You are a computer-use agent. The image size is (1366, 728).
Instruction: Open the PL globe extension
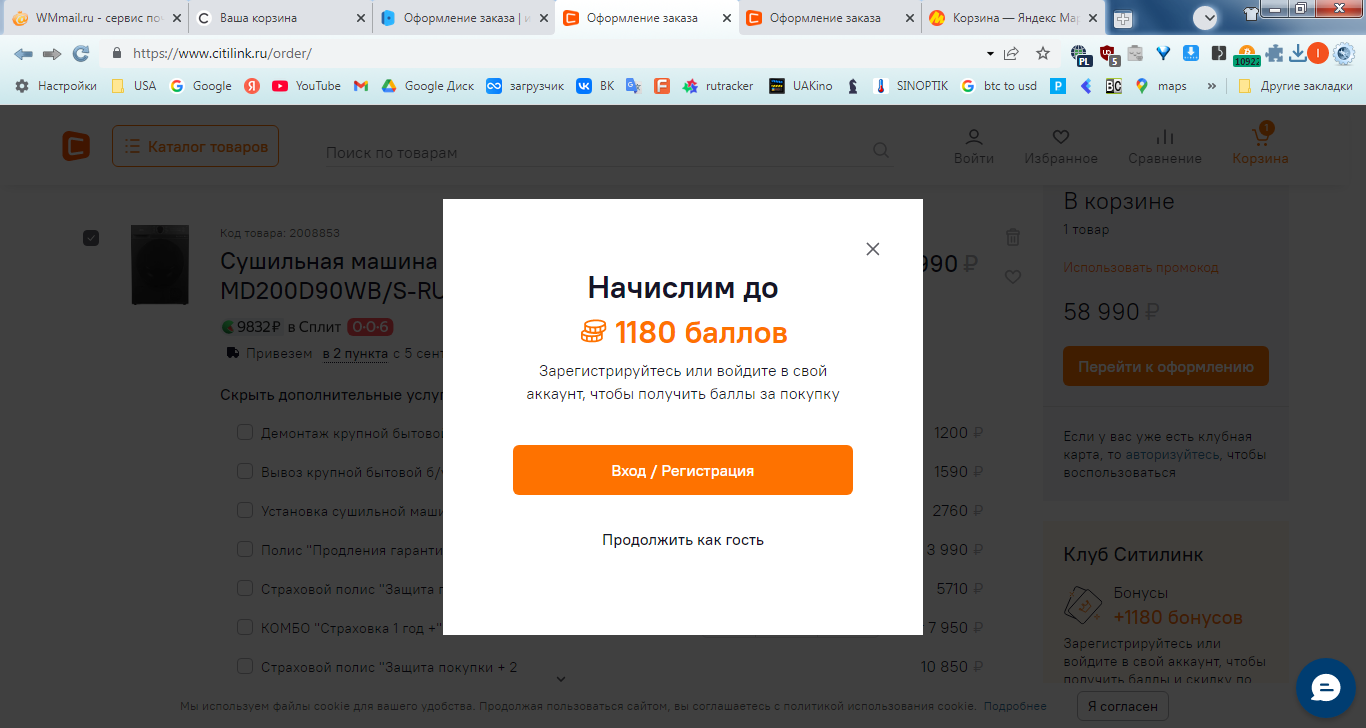[1081, 54]
